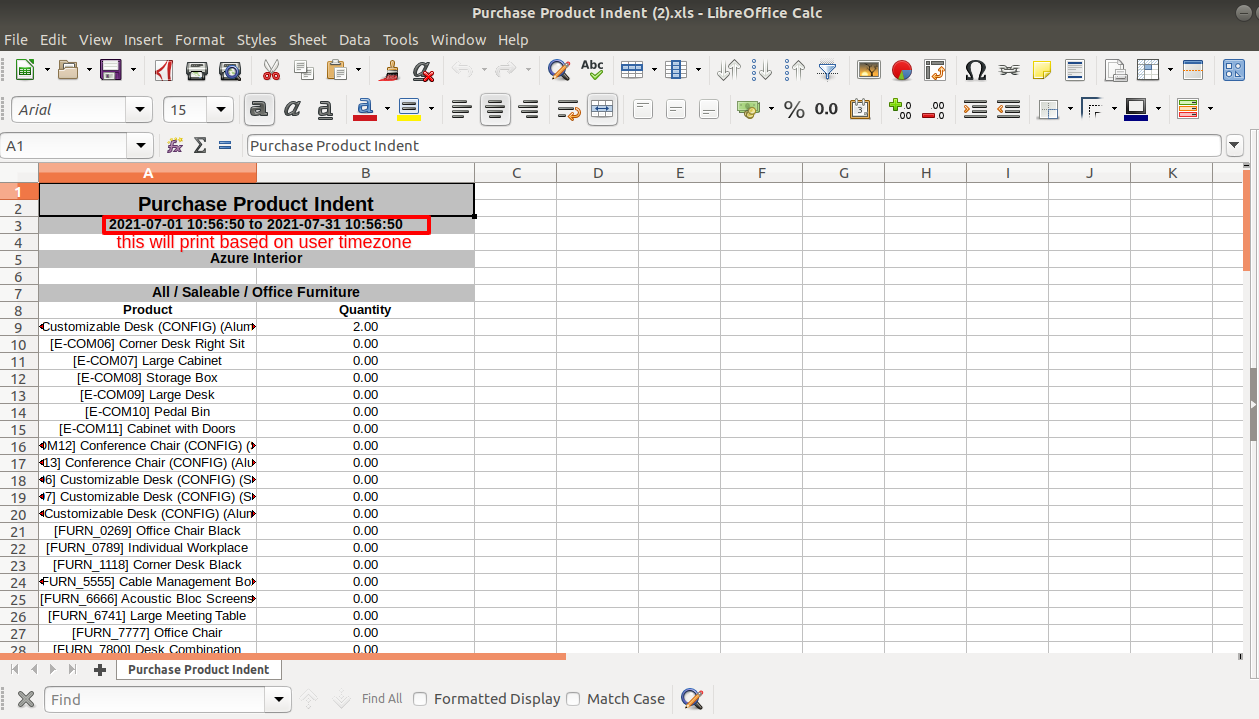Center cell text horizontally
The image size is (1259, 719).
click(x=495, y=109)
